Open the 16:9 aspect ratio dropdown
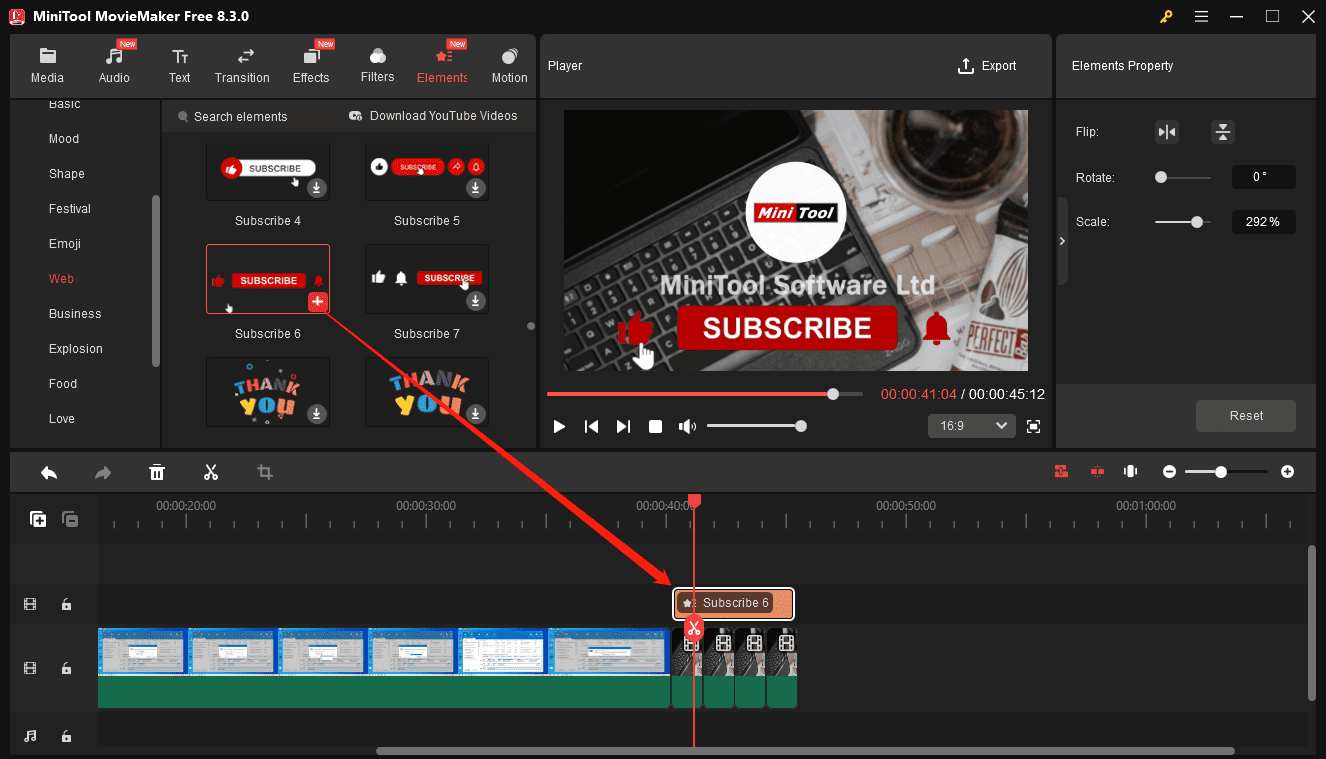The image size is (1326, 759). (x=972, y=426)
